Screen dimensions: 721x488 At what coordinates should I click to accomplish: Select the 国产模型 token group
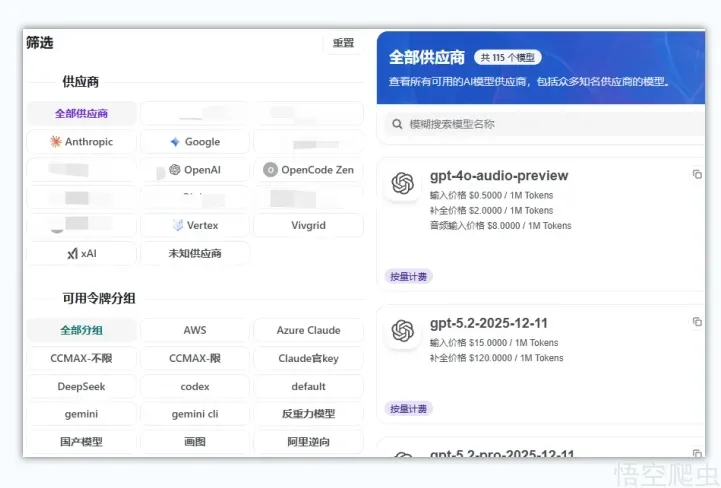(x=81, y=442)
